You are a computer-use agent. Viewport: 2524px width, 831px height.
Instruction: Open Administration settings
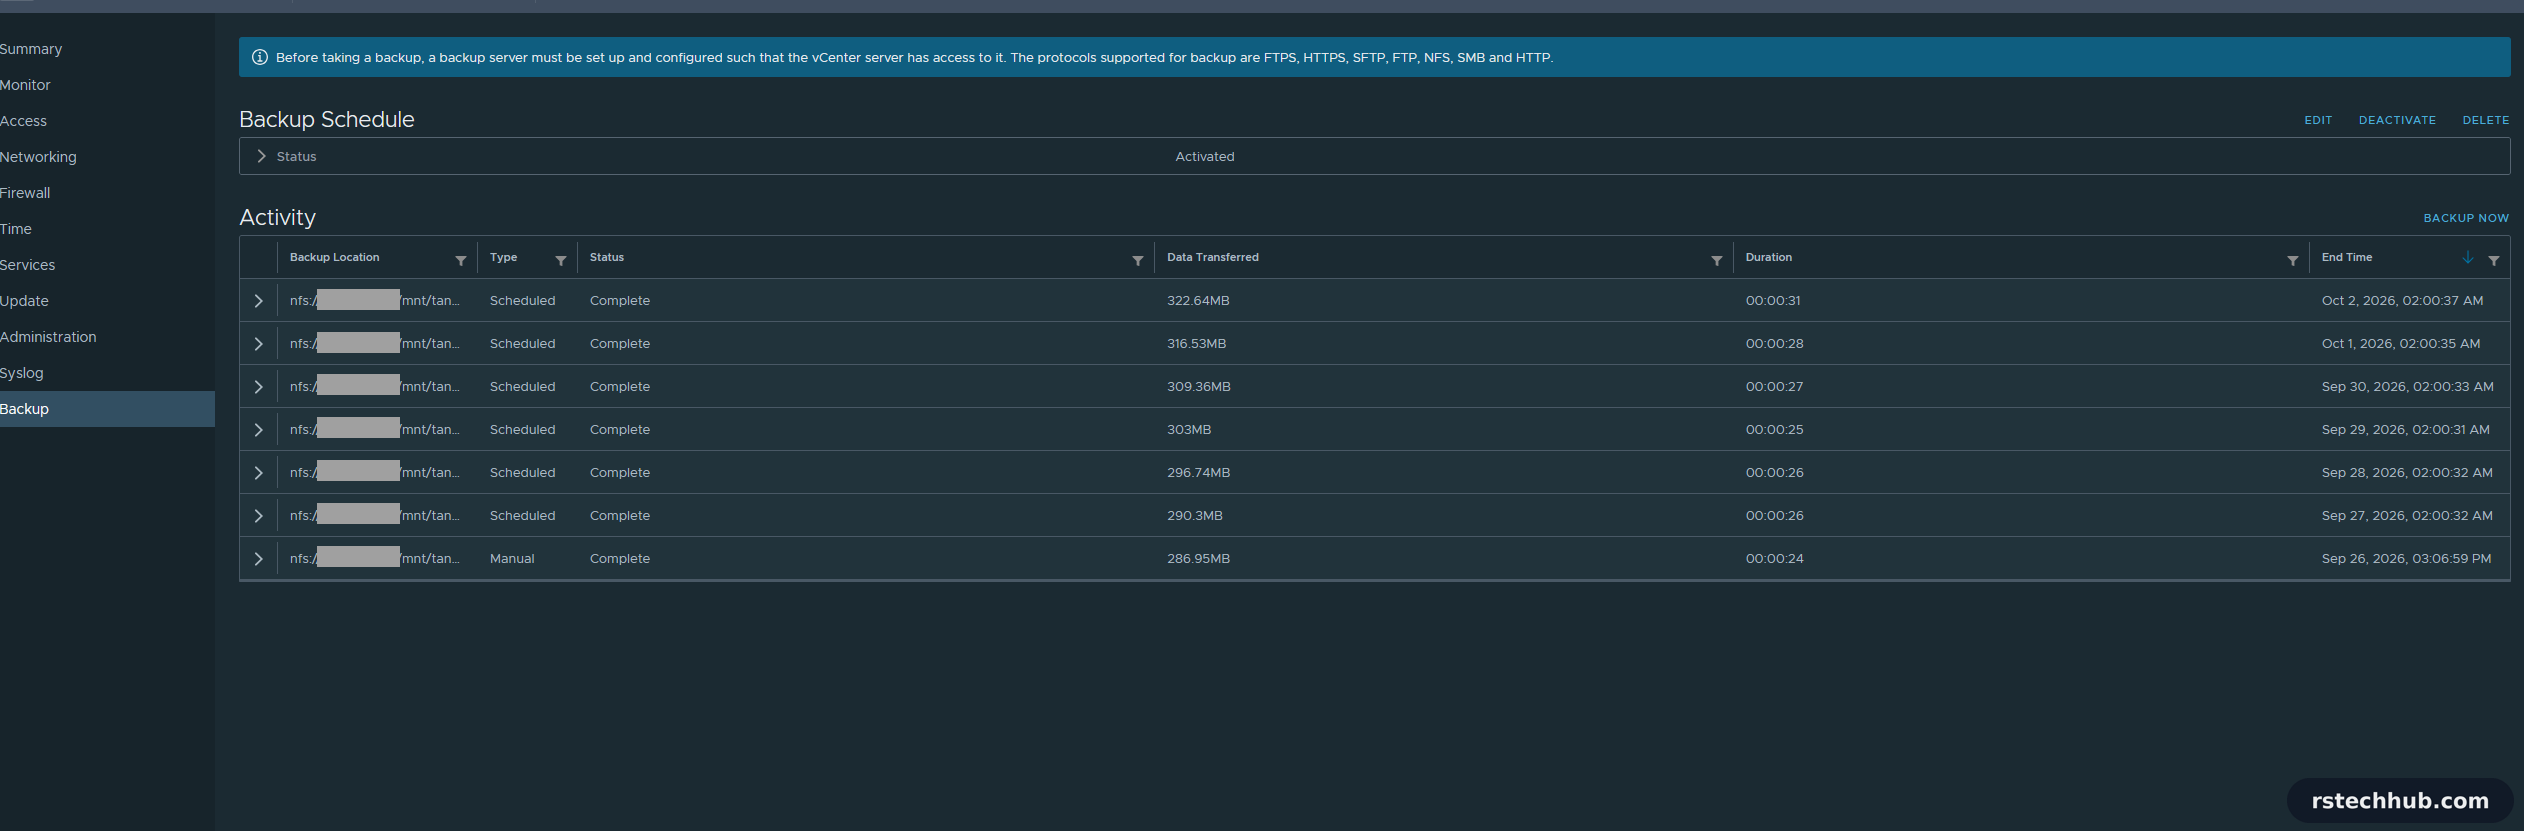48,337
